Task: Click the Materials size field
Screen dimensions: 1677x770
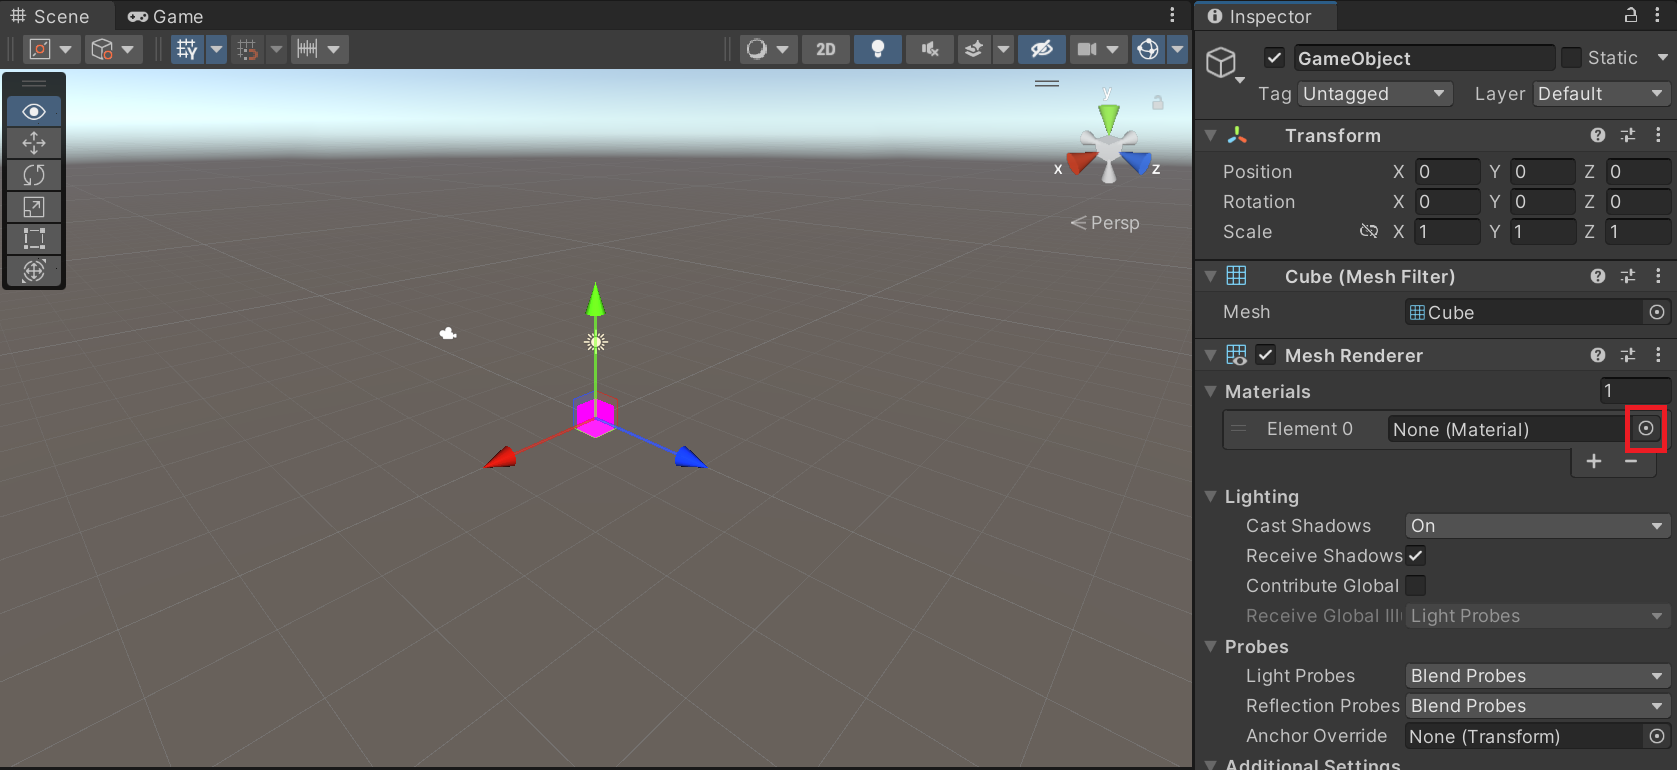Action: [x=1634, y=391]
